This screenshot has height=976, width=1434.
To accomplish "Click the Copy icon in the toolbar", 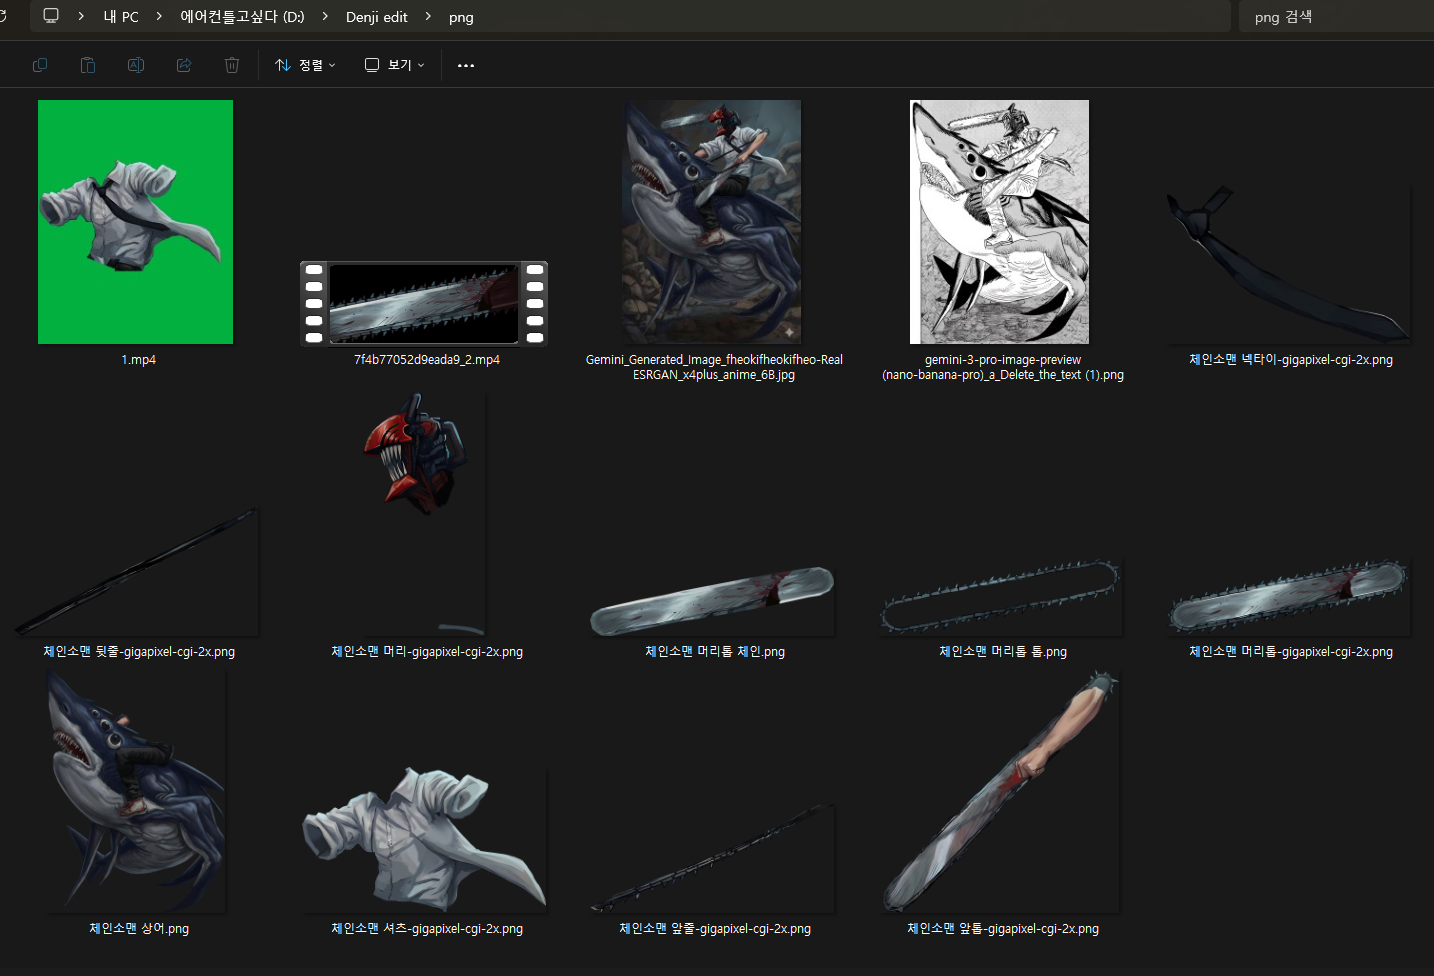I will (x=40, y=65).
